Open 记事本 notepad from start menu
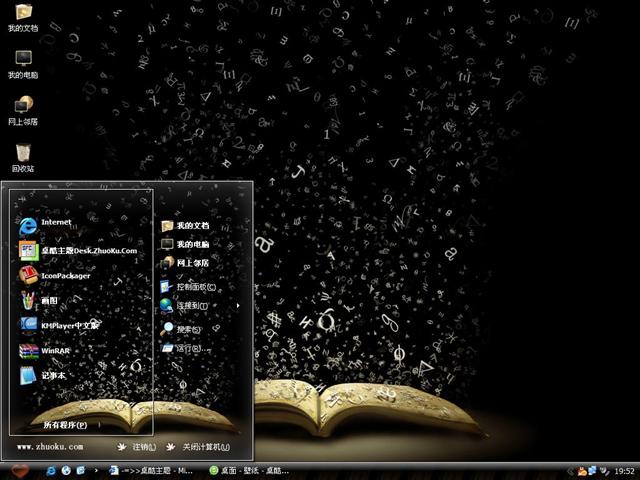The width and height of the screenshot is (640, 480). 42,376
